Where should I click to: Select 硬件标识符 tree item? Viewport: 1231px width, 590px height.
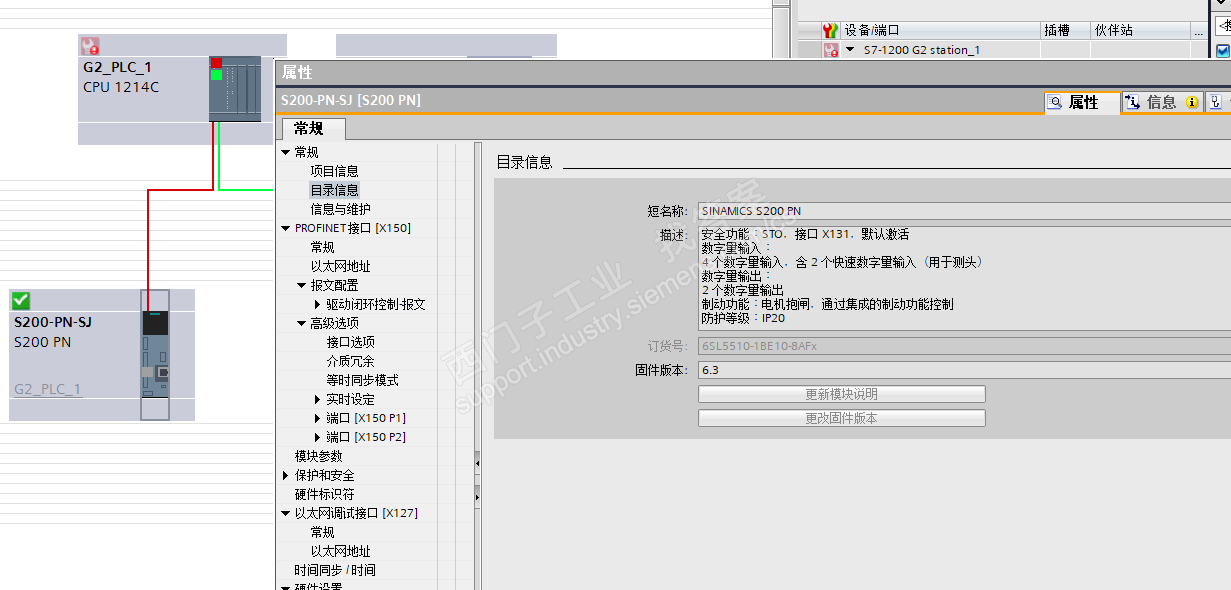tap(324, 494)
